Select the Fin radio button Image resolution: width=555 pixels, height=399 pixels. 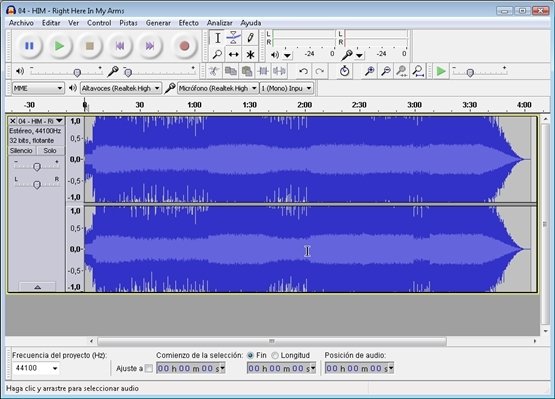tap(250, 355)
